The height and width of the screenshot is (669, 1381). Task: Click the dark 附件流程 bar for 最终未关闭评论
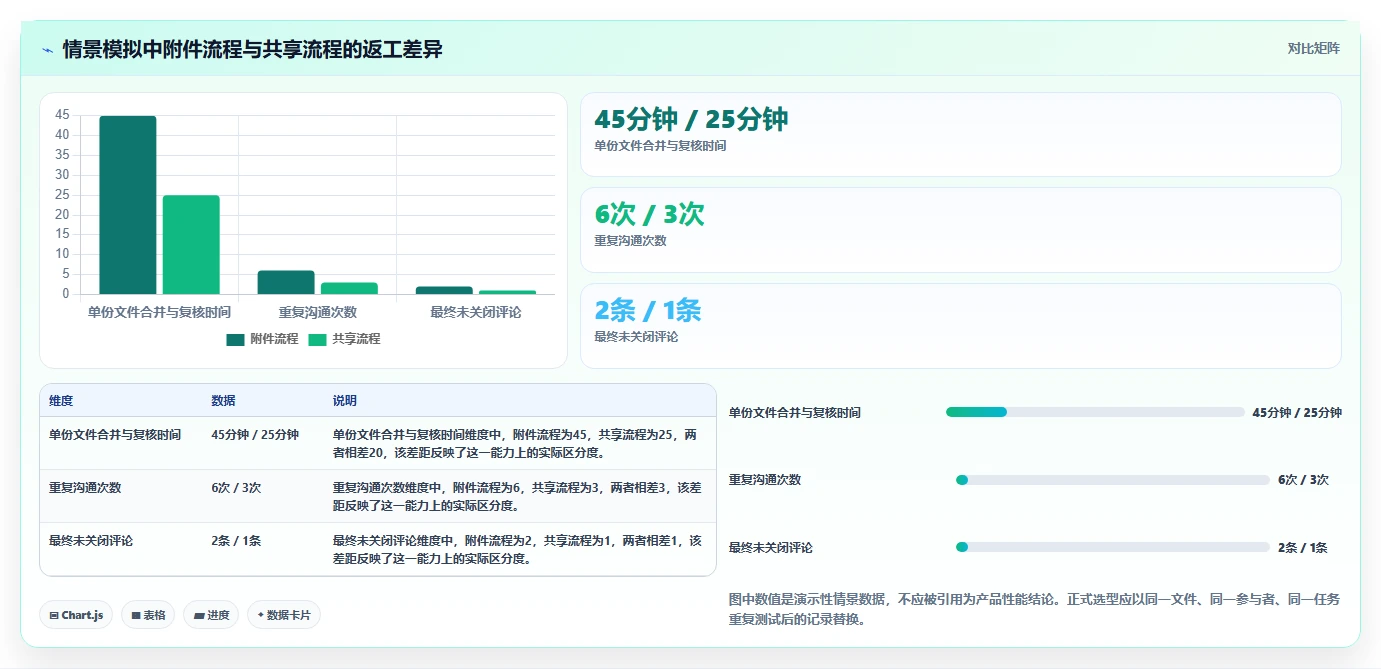pyautogui.click(x=444, y=290)
